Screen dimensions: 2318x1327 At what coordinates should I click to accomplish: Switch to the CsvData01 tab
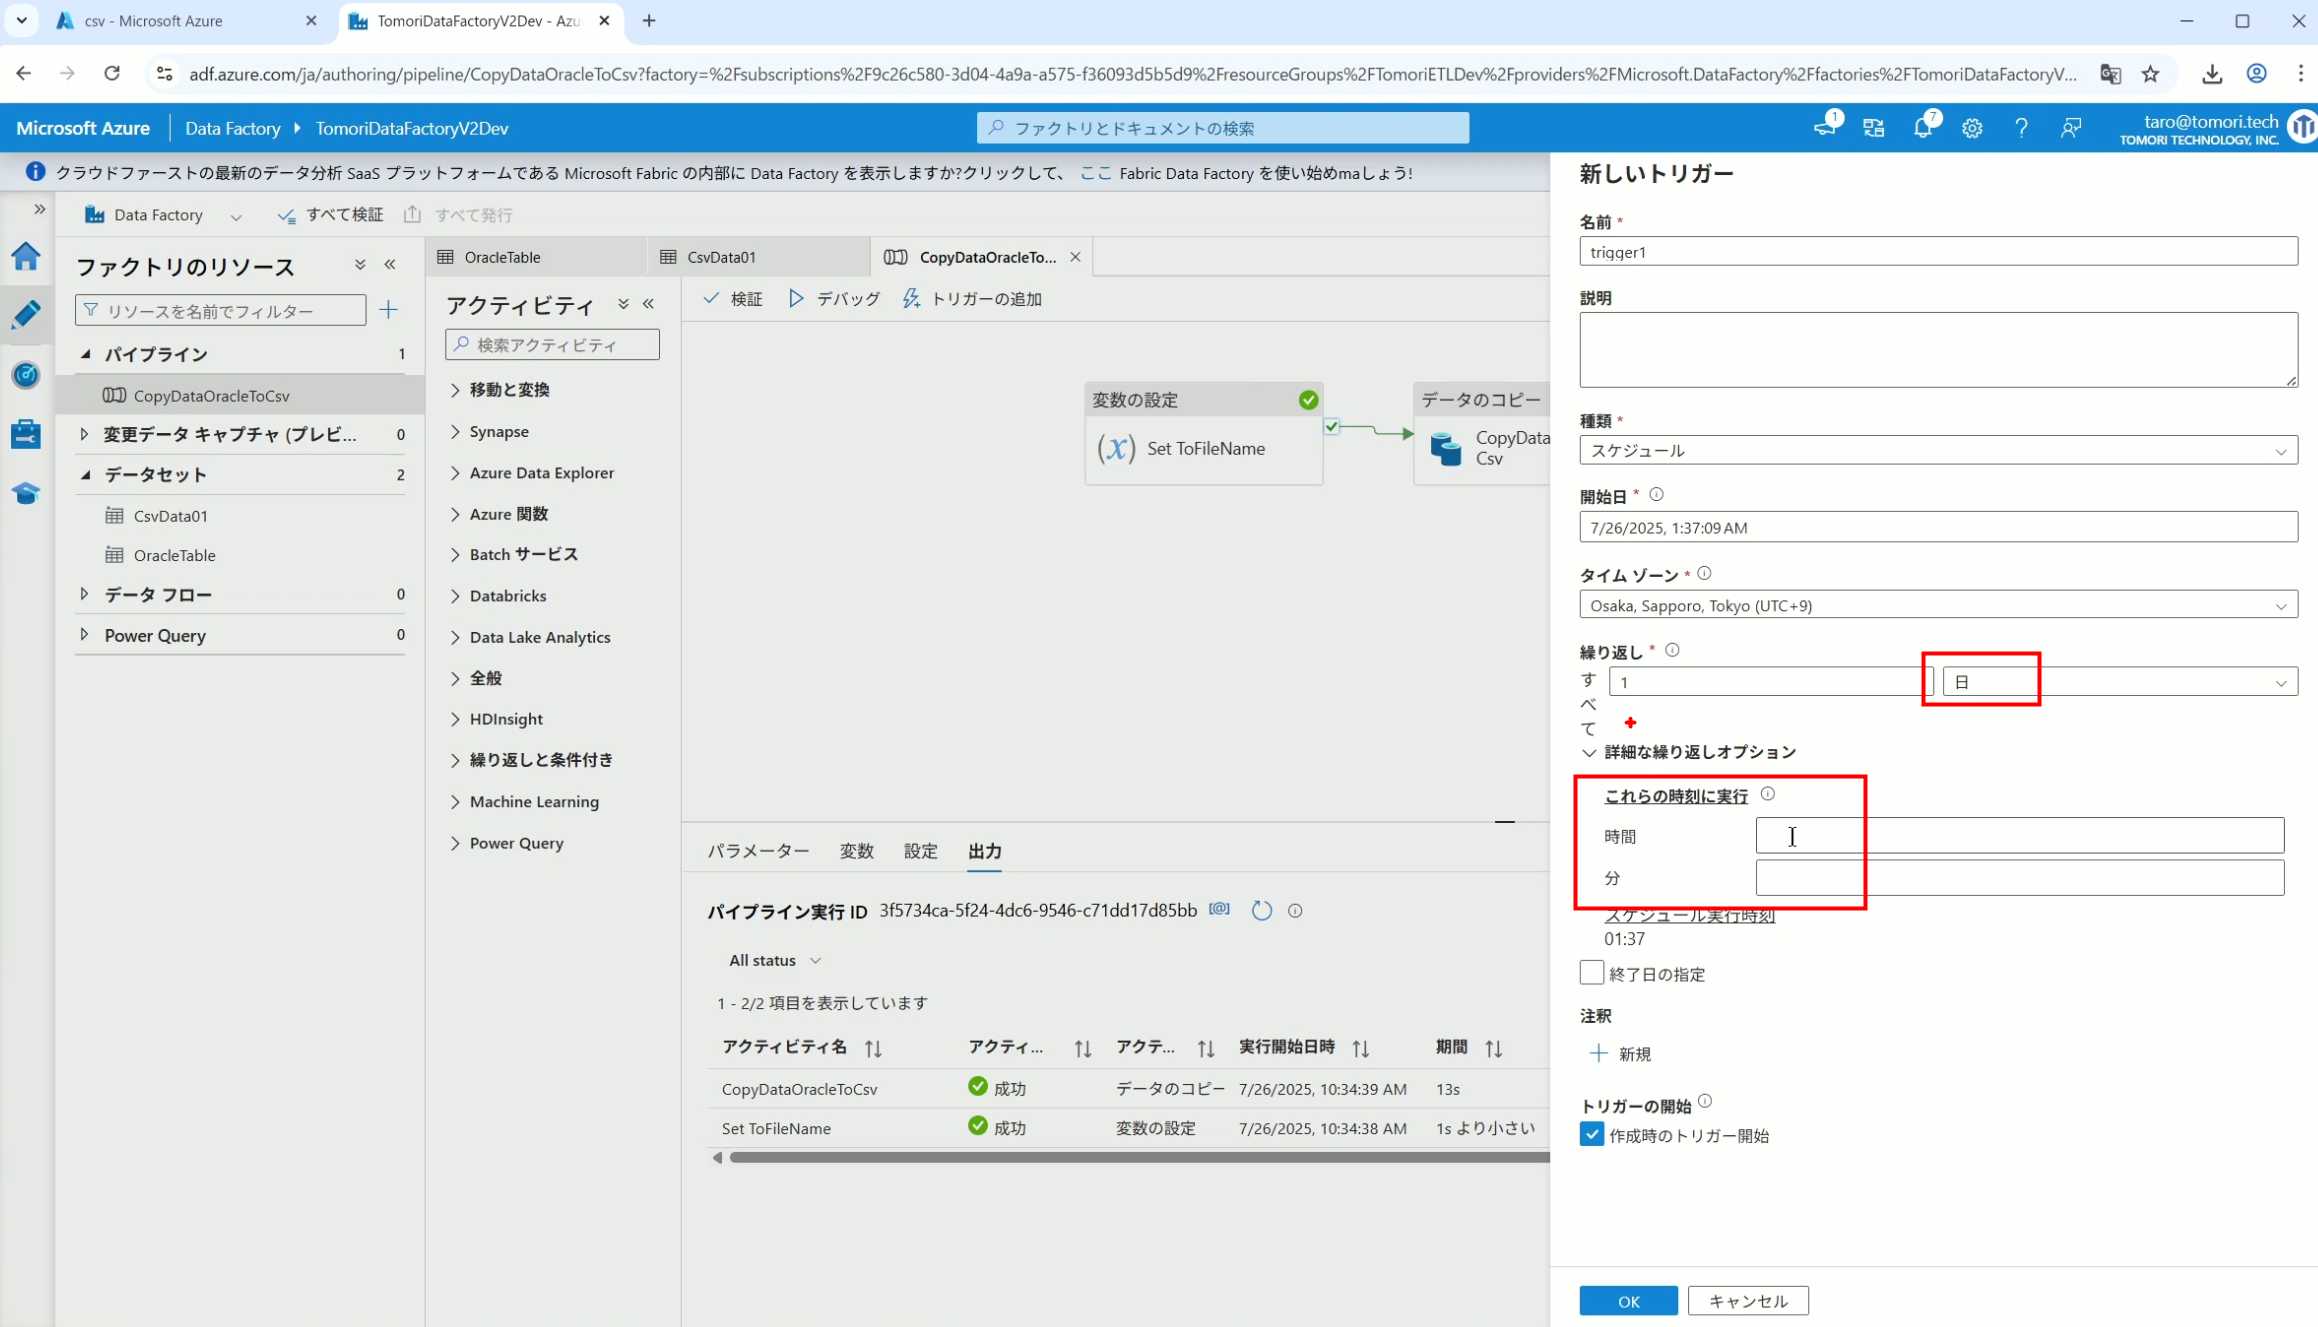pyautogui.click(x=721, y=257)
